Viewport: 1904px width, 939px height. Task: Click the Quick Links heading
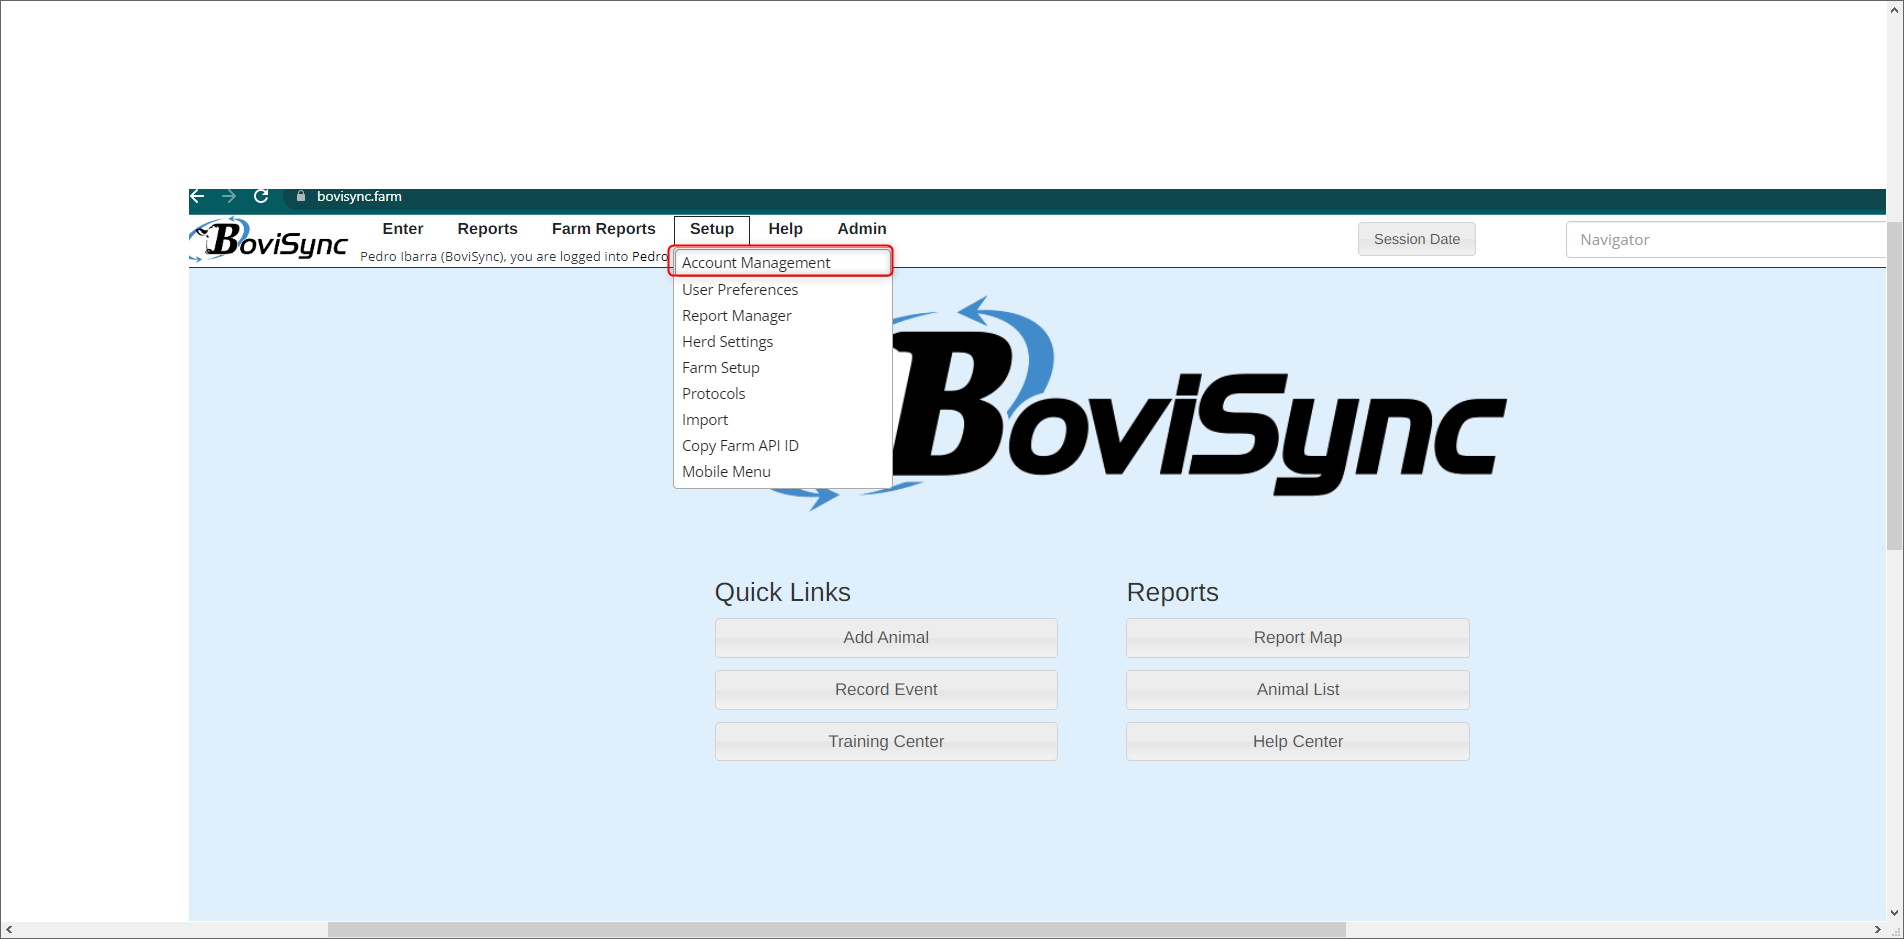tap(783, 592)
